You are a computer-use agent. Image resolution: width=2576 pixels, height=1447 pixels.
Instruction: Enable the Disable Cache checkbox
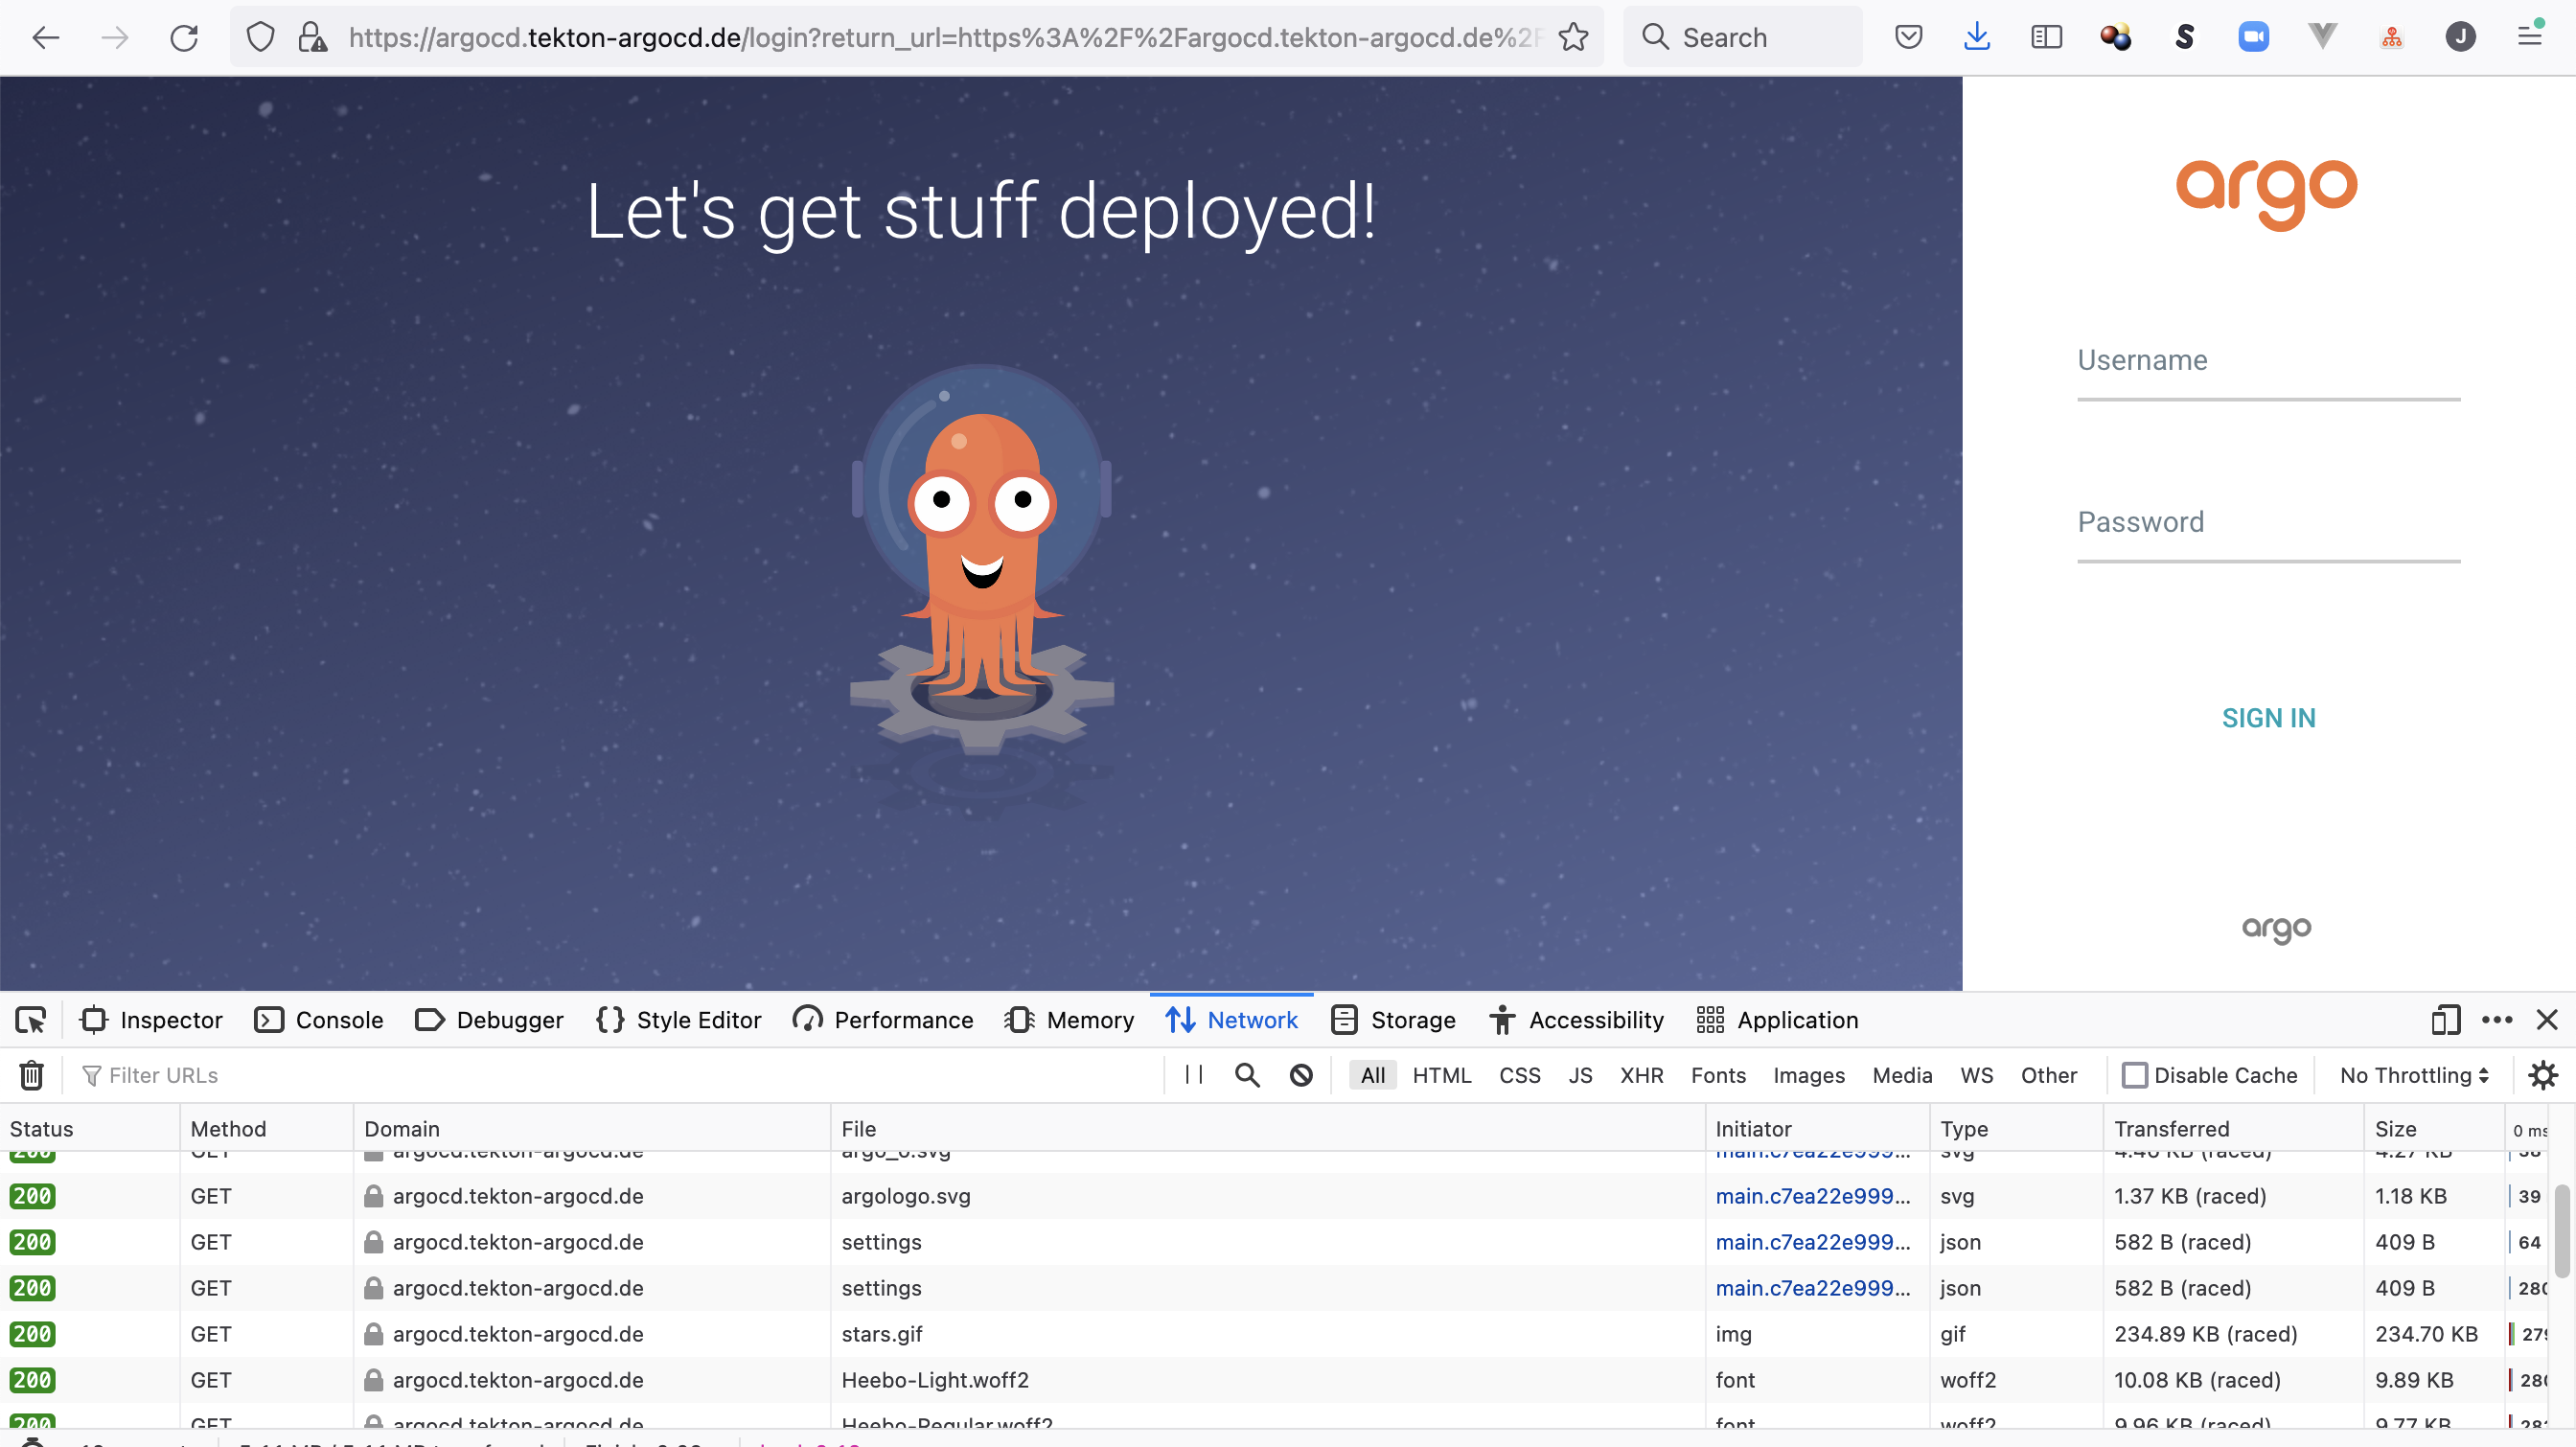tap(2134, 1075)
